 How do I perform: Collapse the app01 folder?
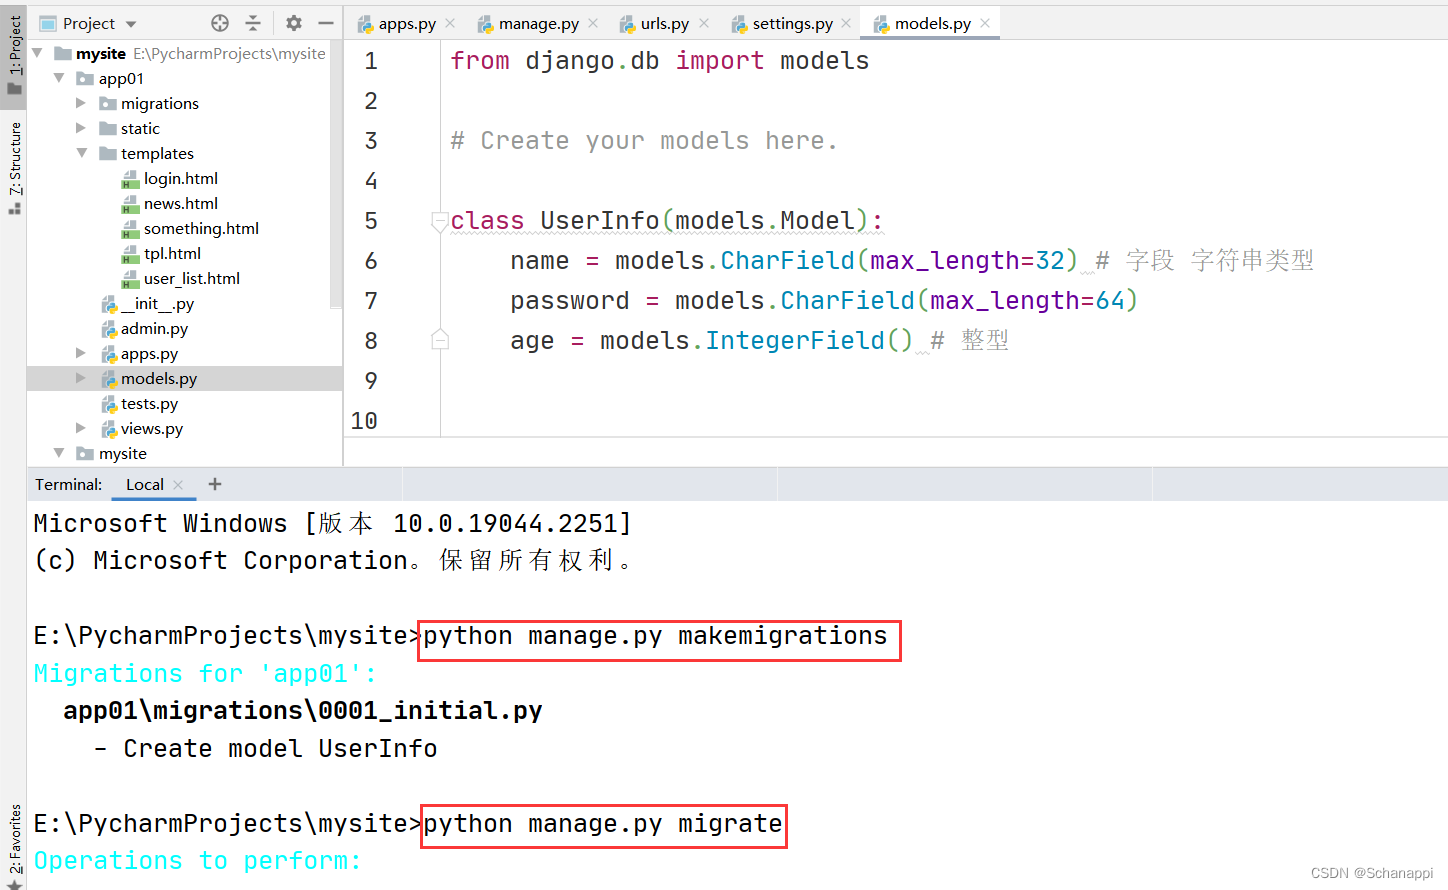pyautogui.click(x=59, y=78)
